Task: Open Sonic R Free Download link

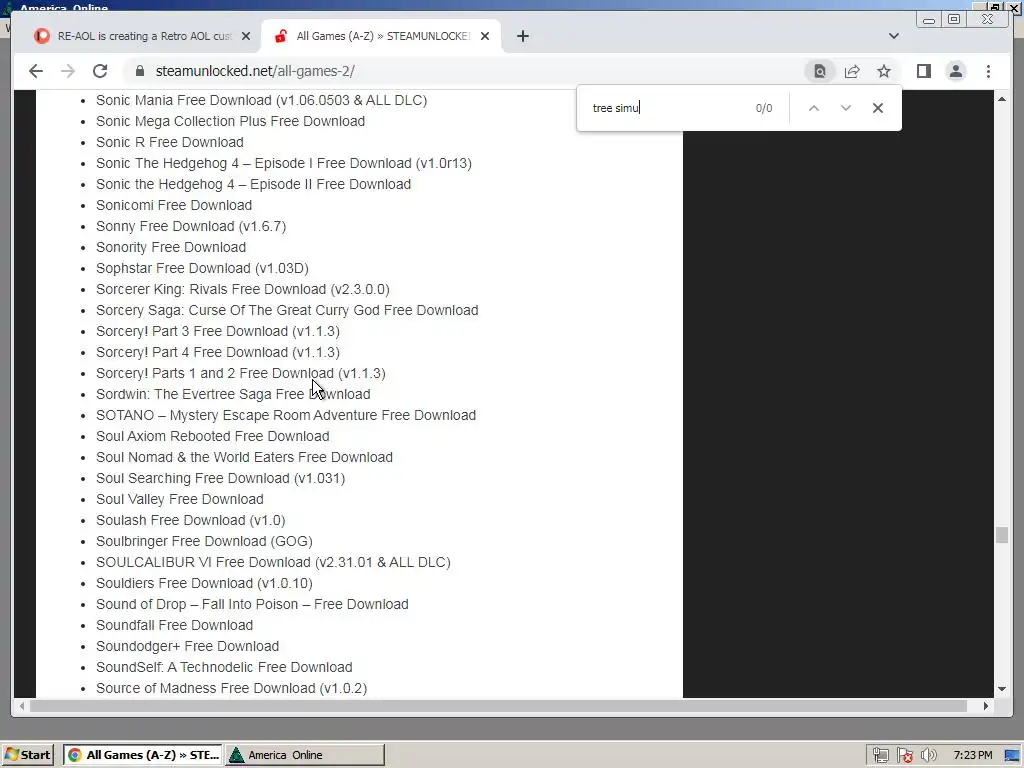Action: (170, 142)
